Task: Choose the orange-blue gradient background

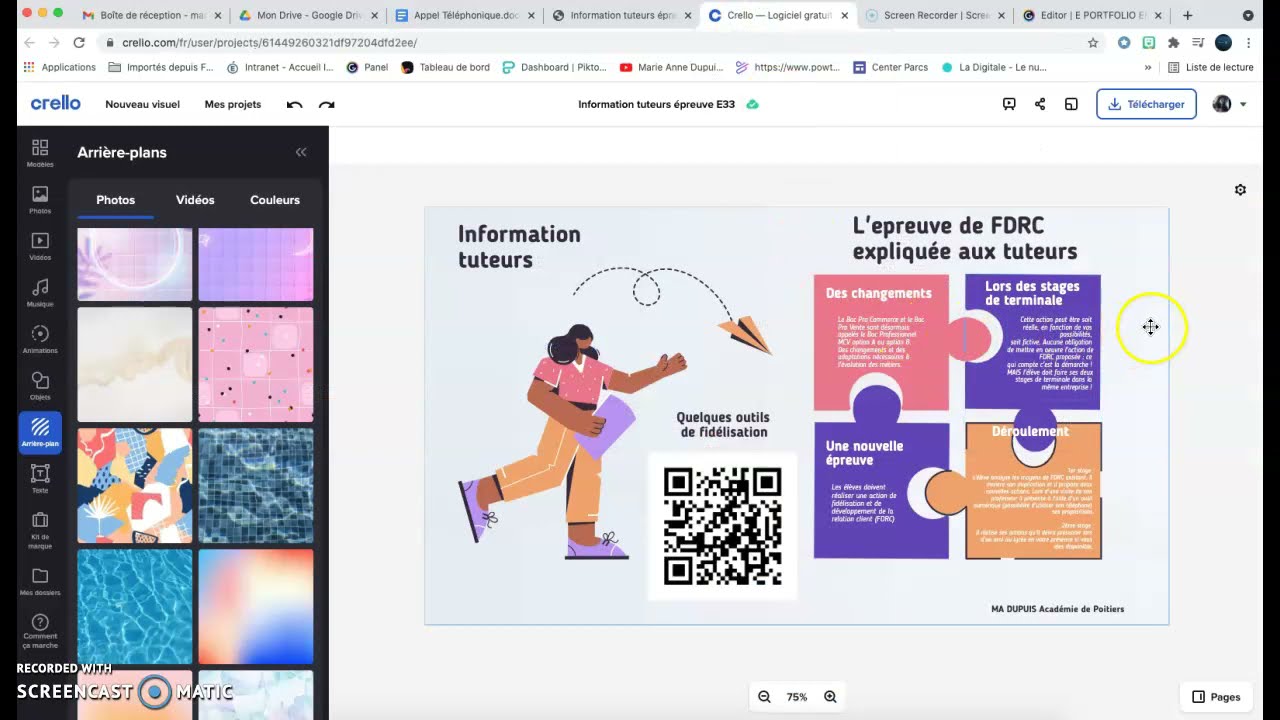Action: (x=255, y=606)
